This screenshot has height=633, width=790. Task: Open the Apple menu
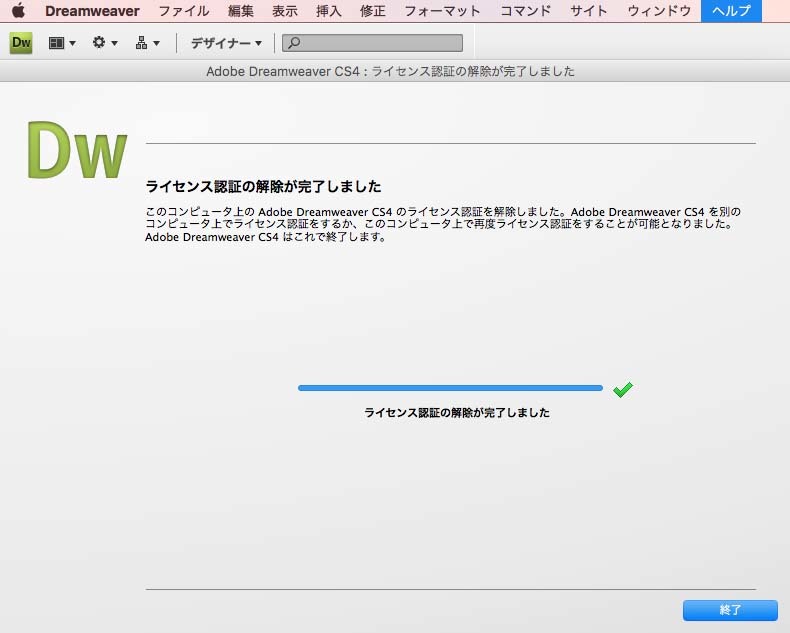[x=18, y=11]
